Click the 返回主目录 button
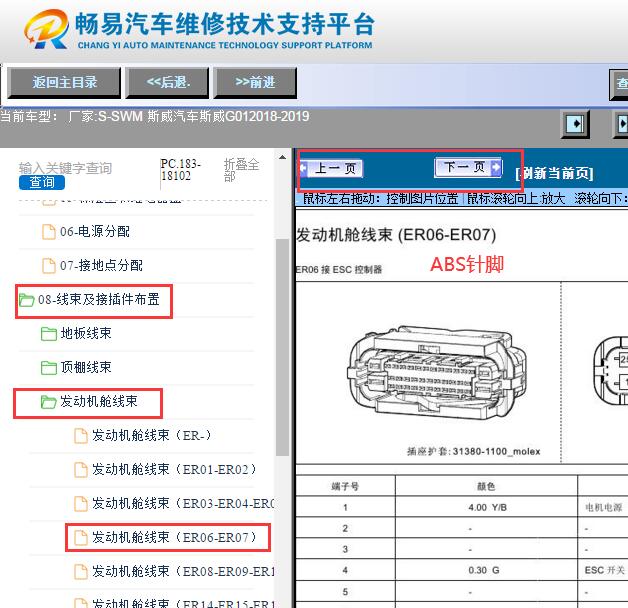Screen dimensions: 628x608 64,83
